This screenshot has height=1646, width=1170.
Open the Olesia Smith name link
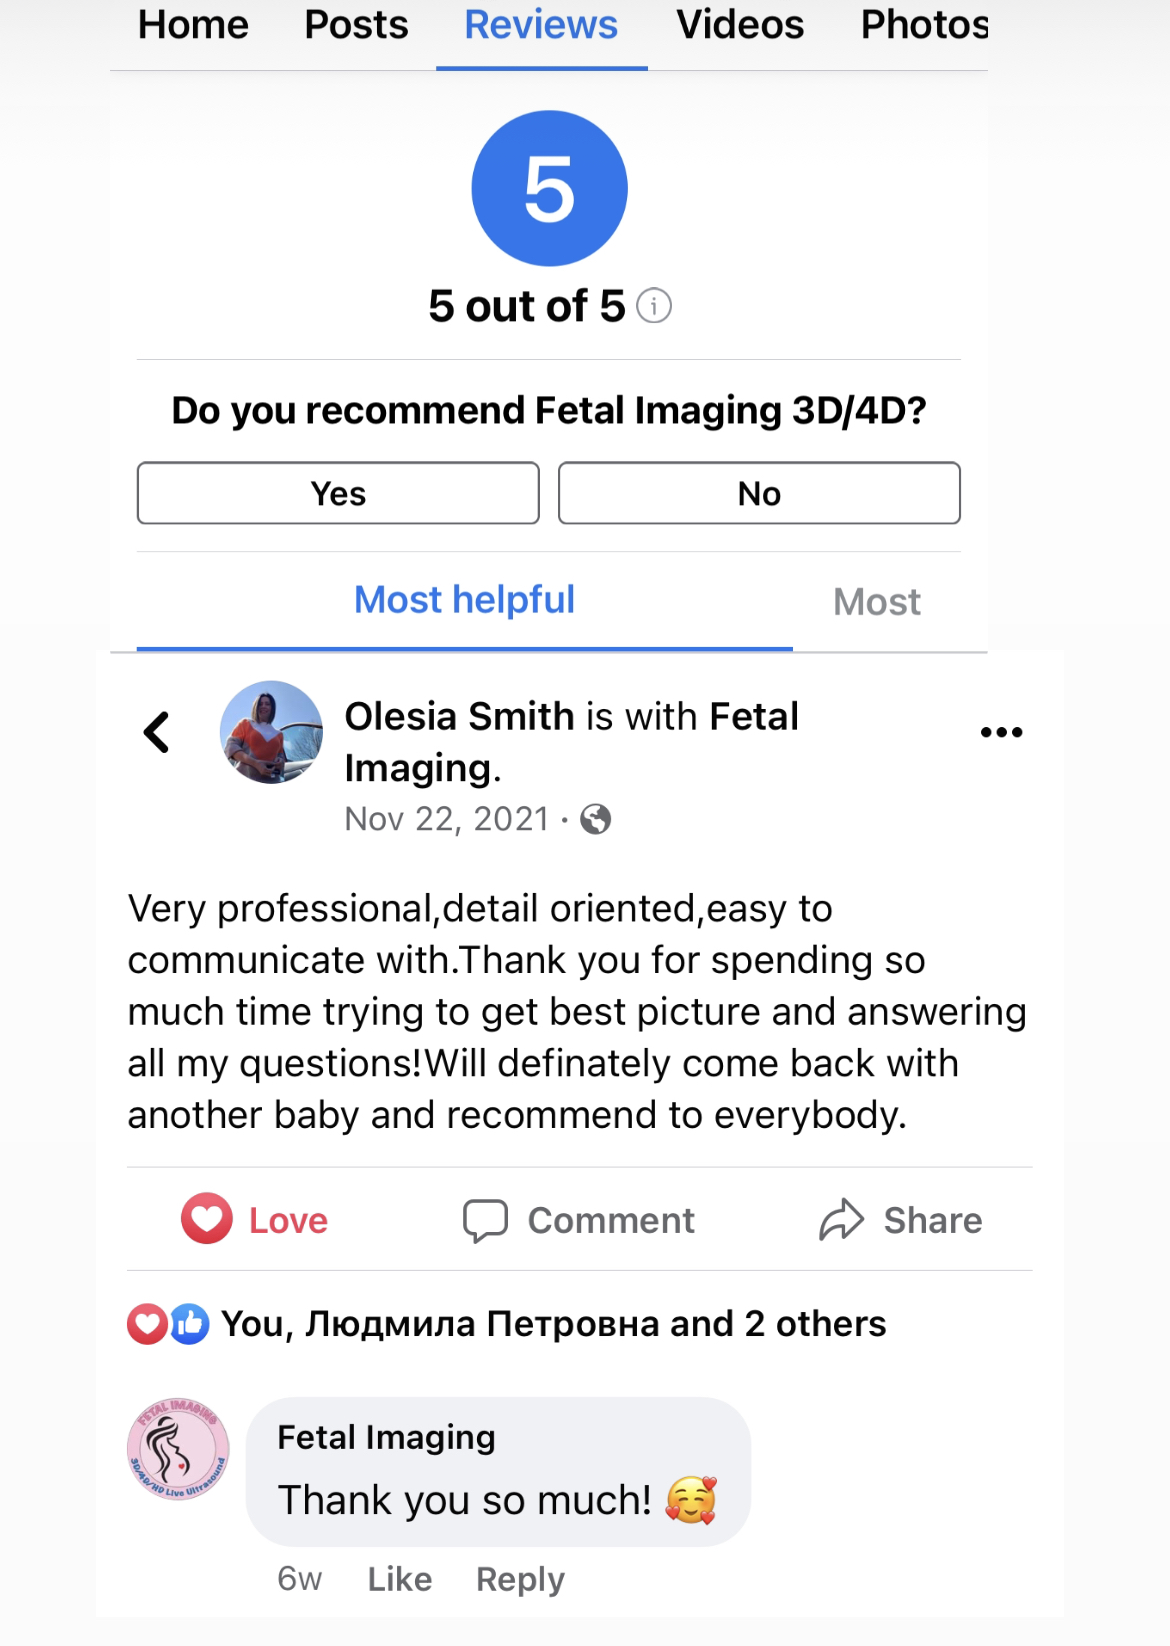(x=460, y=717)
